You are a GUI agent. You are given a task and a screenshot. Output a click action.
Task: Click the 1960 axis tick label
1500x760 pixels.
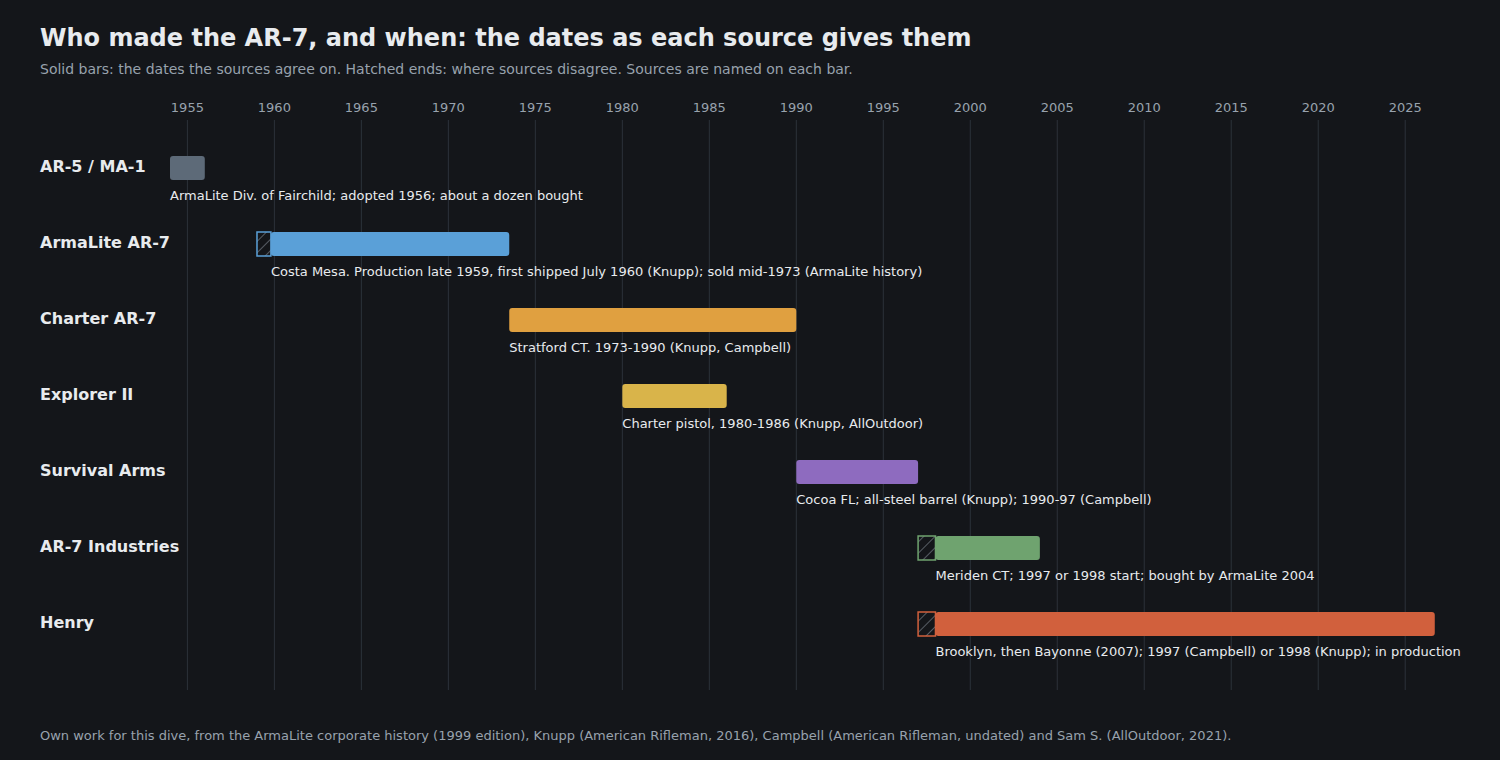click(x=274, y=108)
